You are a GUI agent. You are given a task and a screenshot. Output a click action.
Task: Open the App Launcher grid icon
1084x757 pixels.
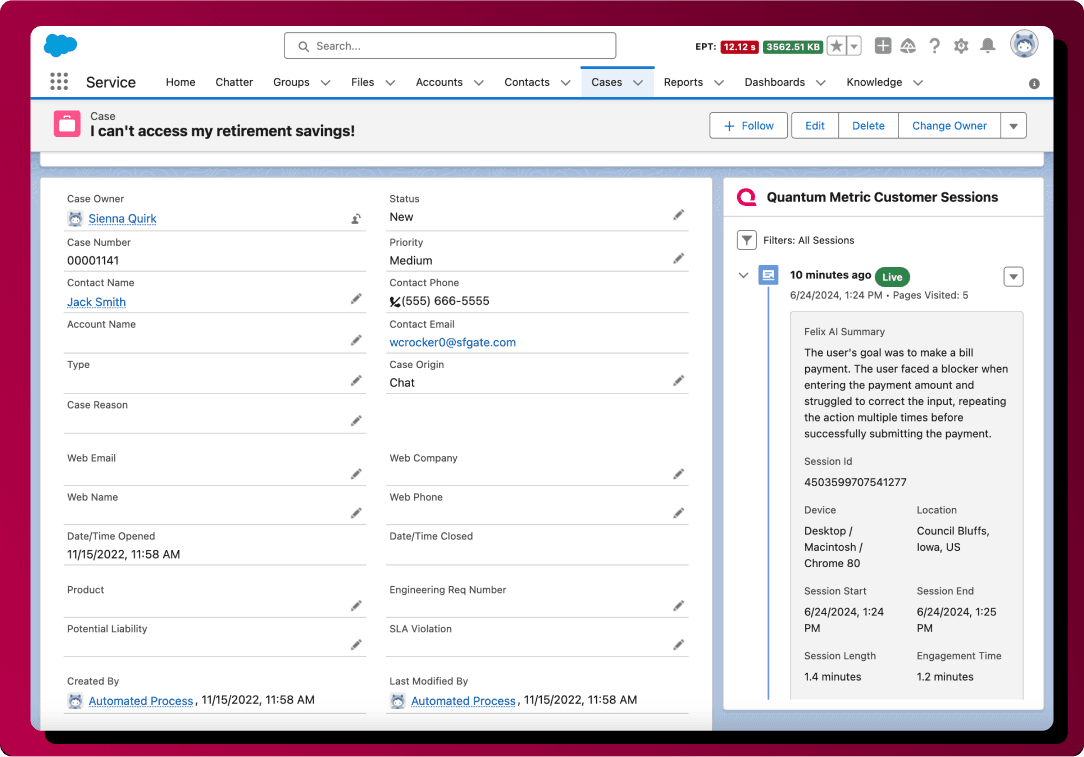click(59, 82)
